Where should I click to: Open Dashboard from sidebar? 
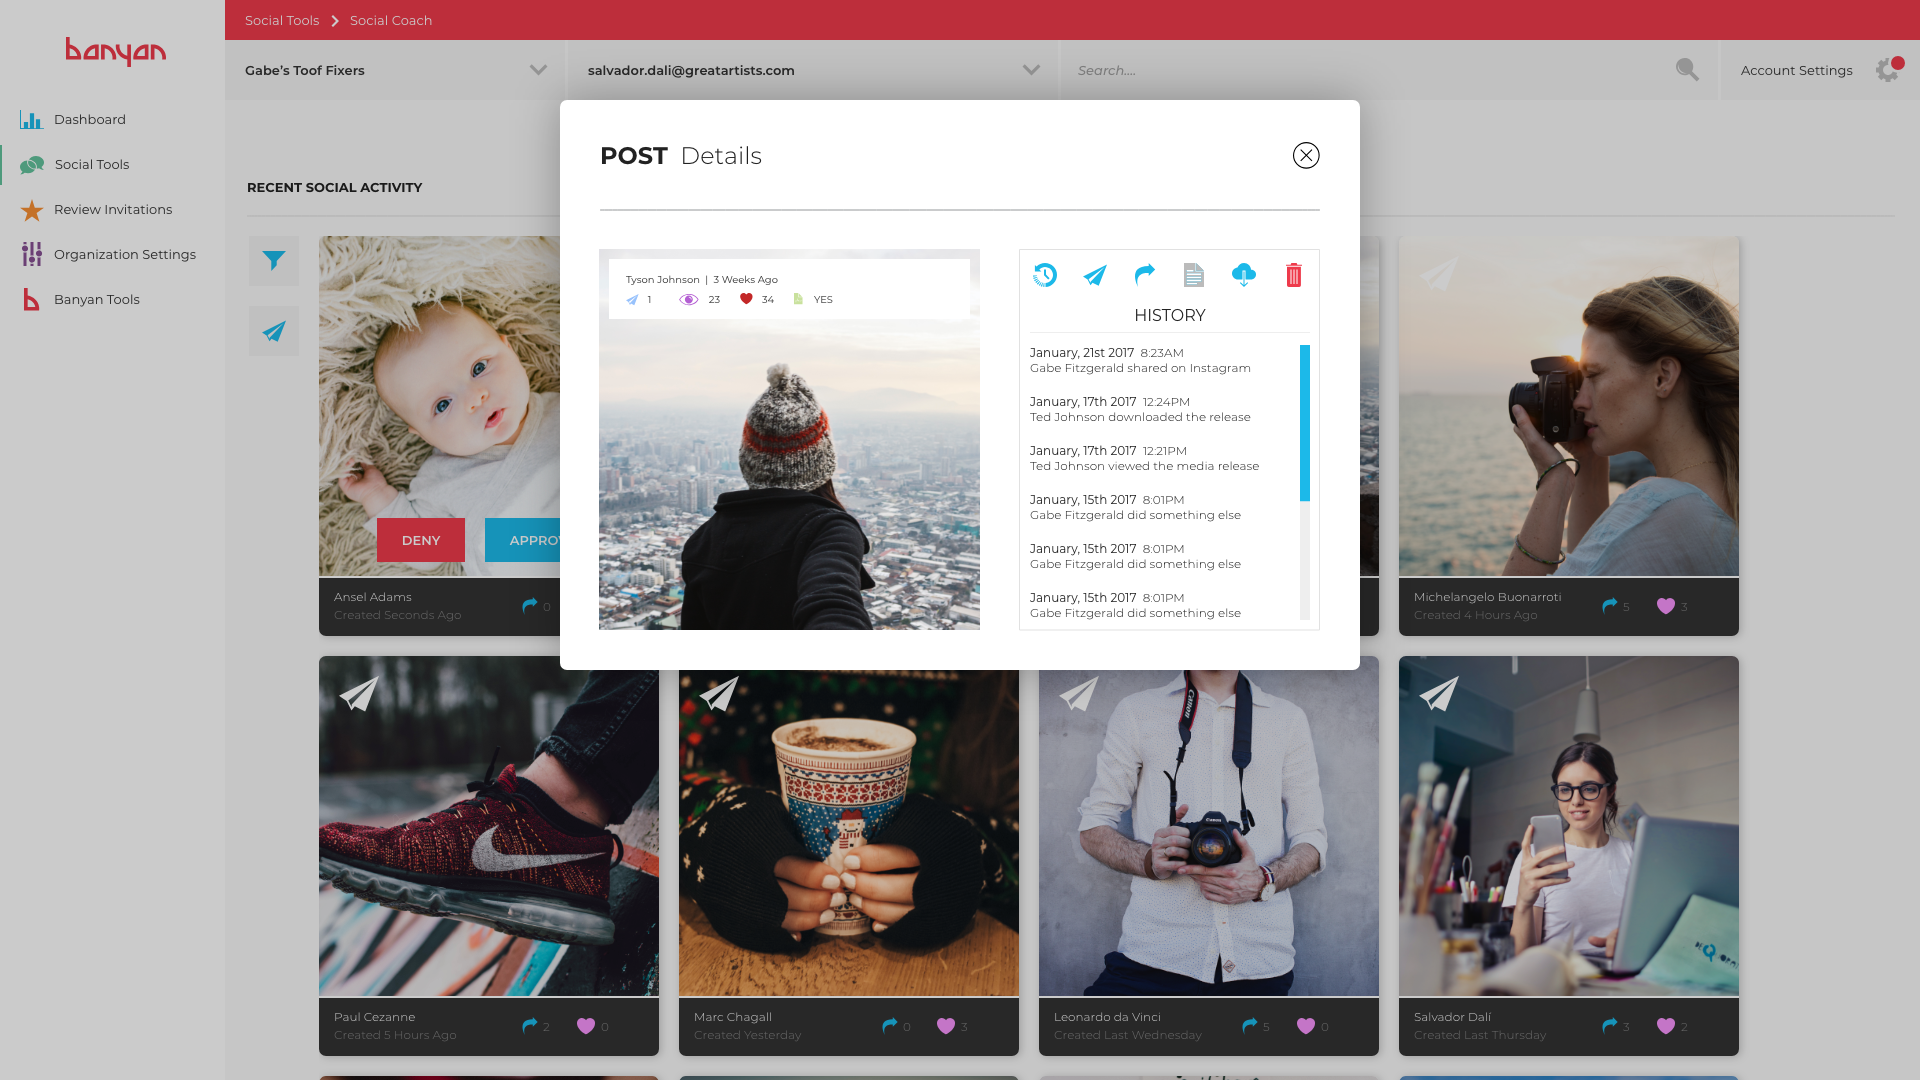[89, 120]
